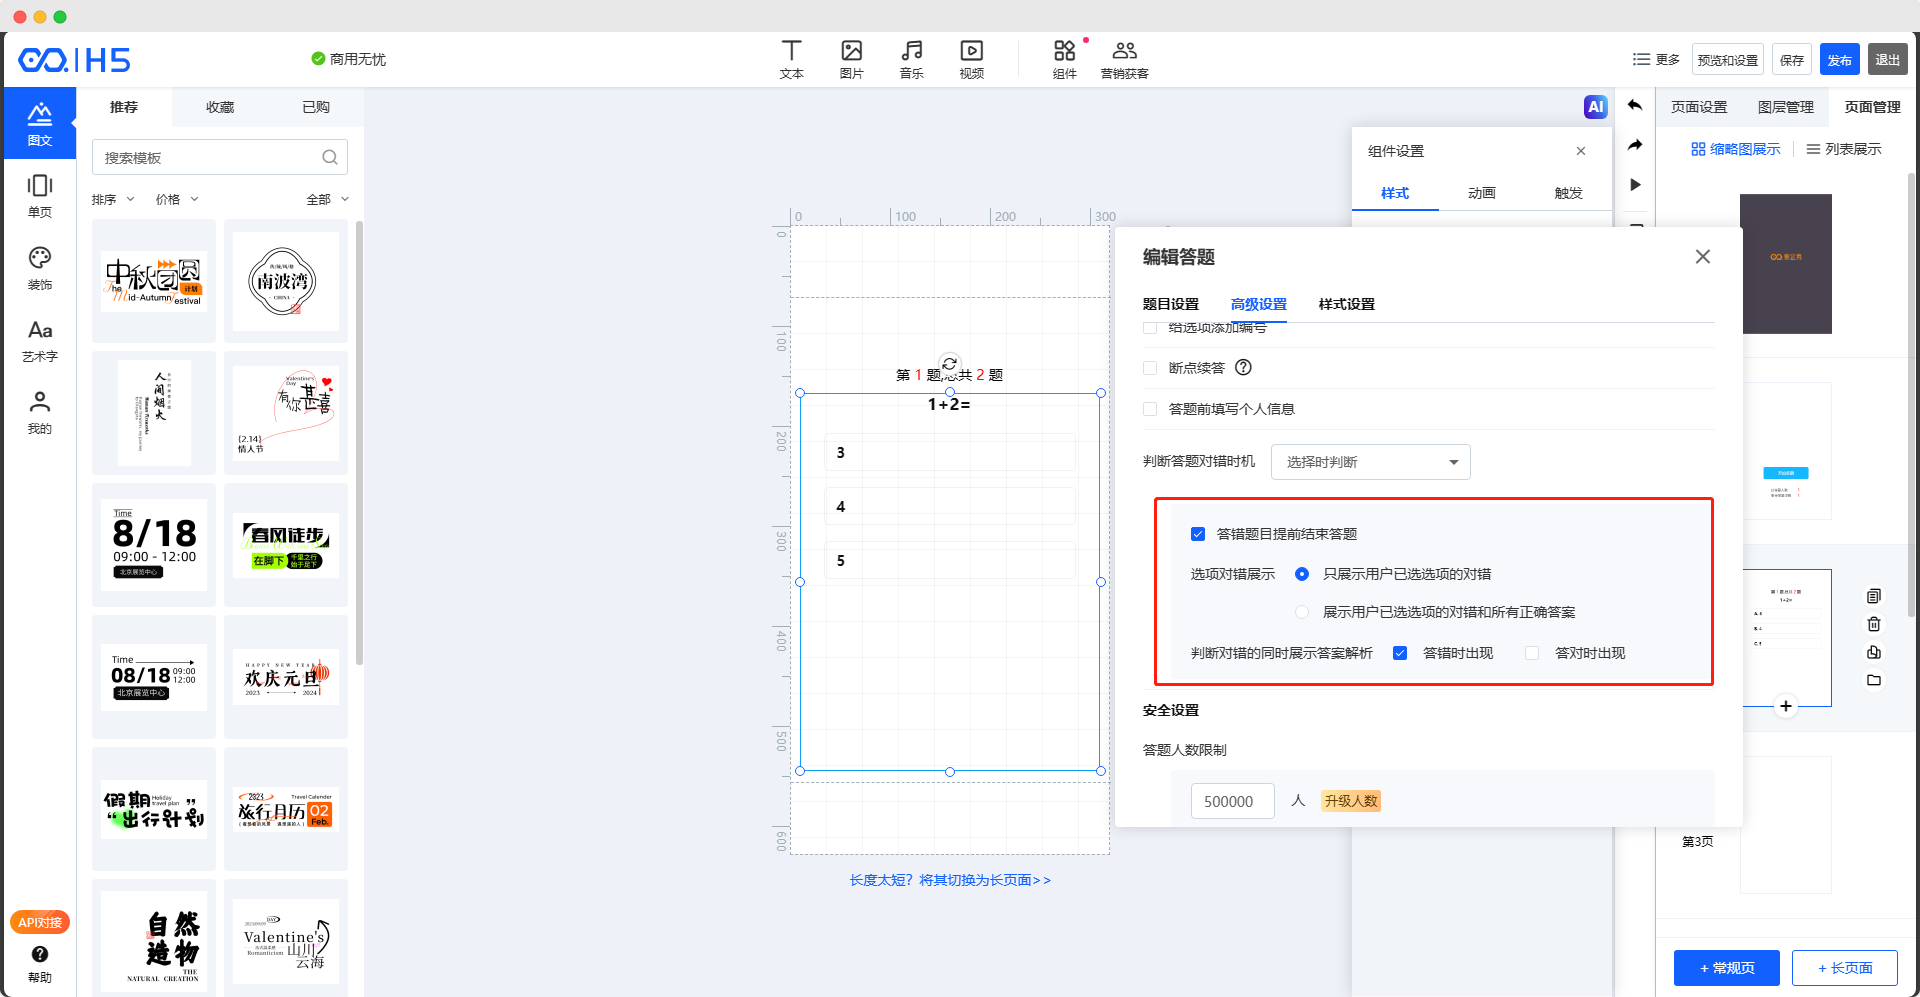Open the sort order dropdown
The width and height of the screenshot is (1920, 997).
coord(113,199)
